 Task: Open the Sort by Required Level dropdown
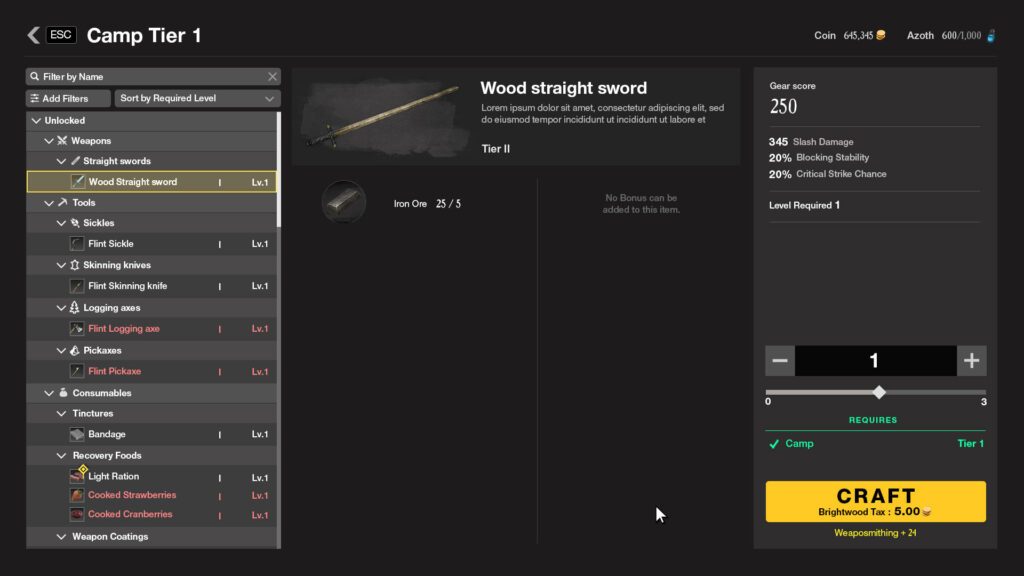coord(197,98)
